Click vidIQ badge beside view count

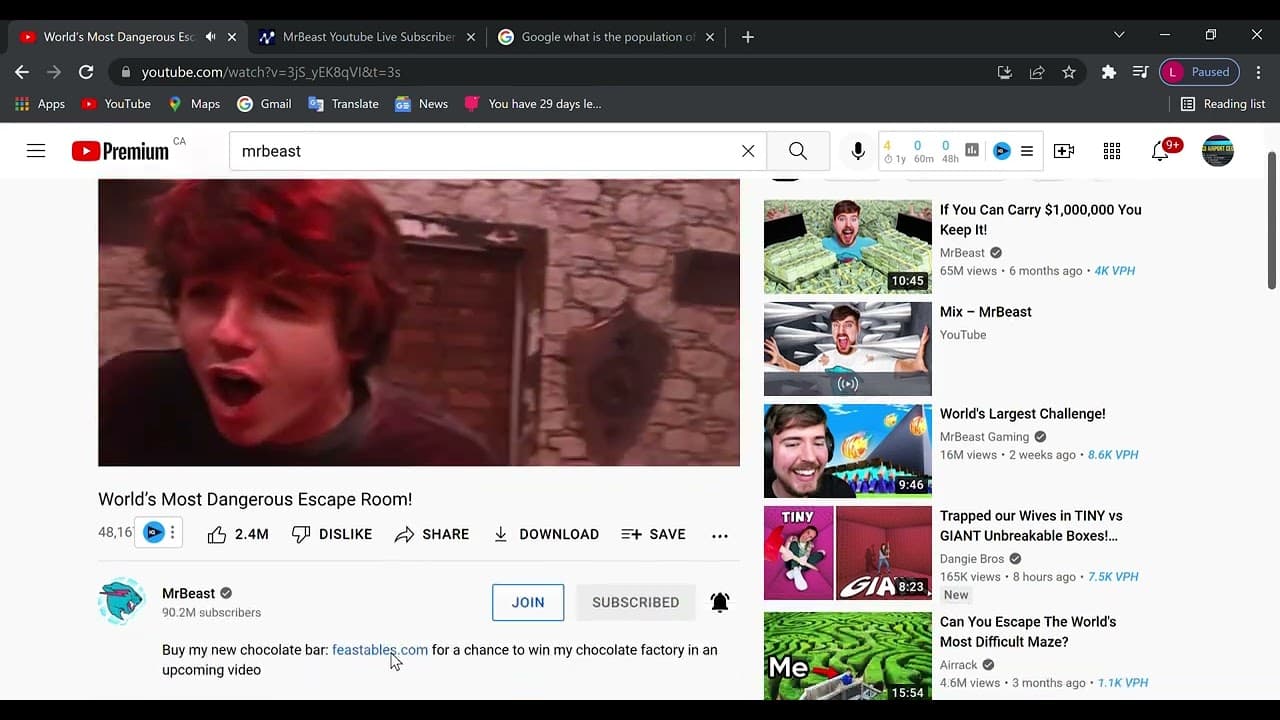tap(153, 533)
